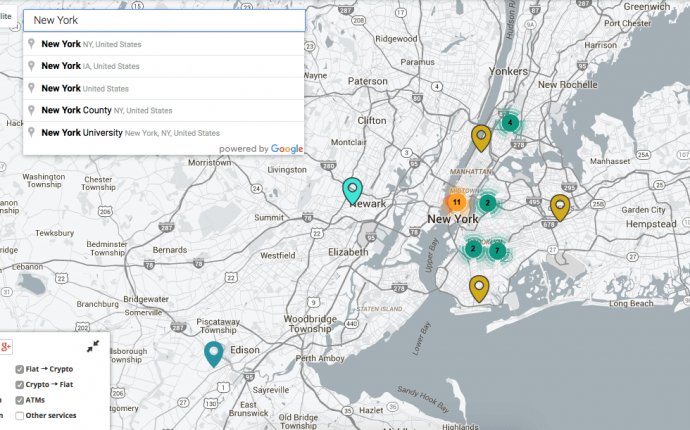
Task: Click the yellow pin west of Garden City
Action: tap(560, 208)
